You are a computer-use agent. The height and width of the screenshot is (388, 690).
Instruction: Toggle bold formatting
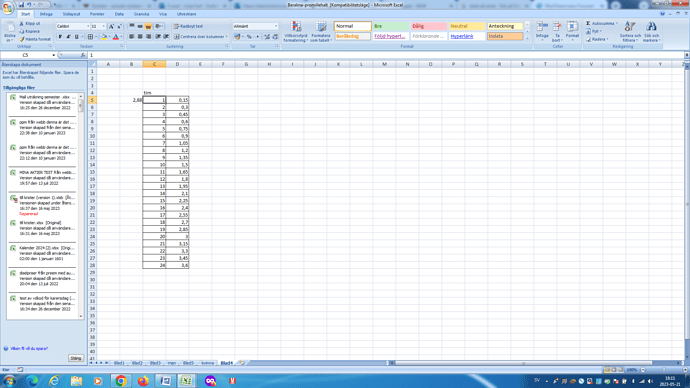click(x=60, y=37)
